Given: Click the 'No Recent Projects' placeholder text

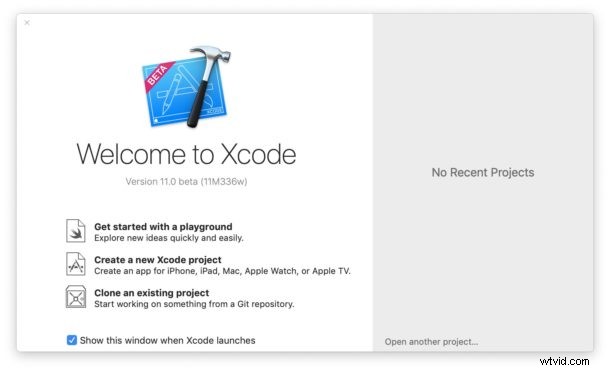Looking at the screenshot, I should [x=483, y=172].
